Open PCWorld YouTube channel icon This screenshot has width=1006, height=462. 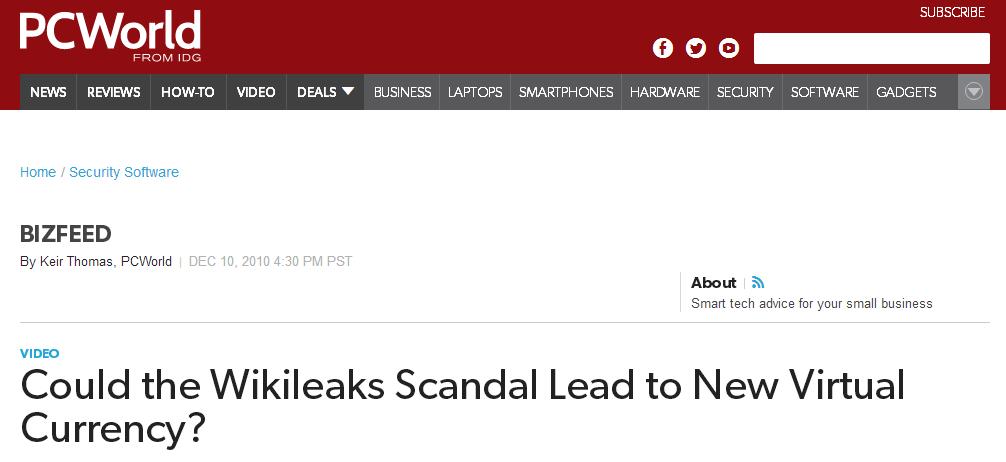pyautogui.click(x=728, y=48)
